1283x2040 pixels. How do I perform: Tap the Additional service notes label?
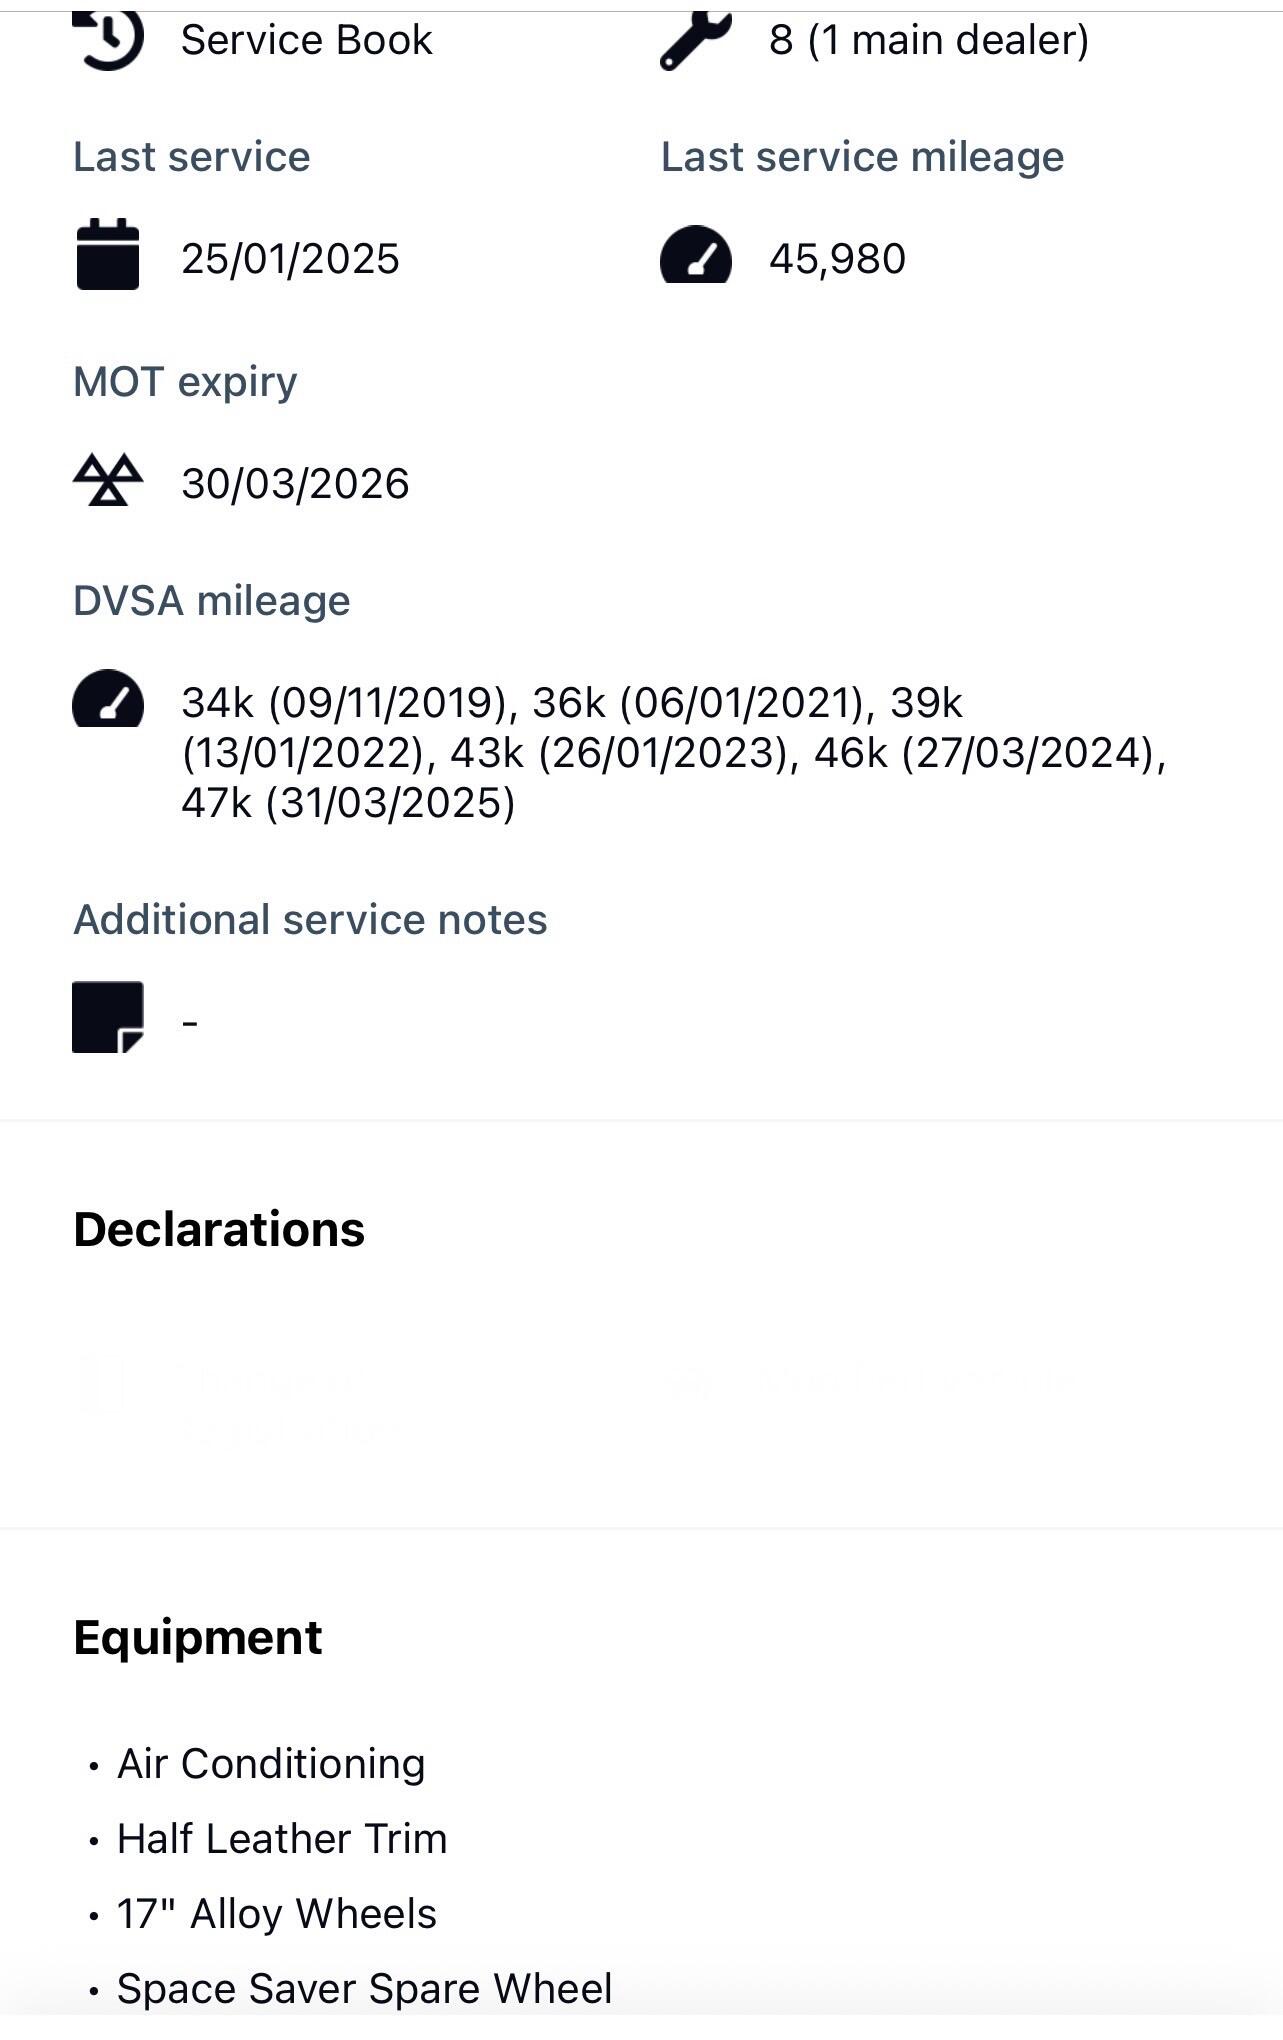point(310,920)
